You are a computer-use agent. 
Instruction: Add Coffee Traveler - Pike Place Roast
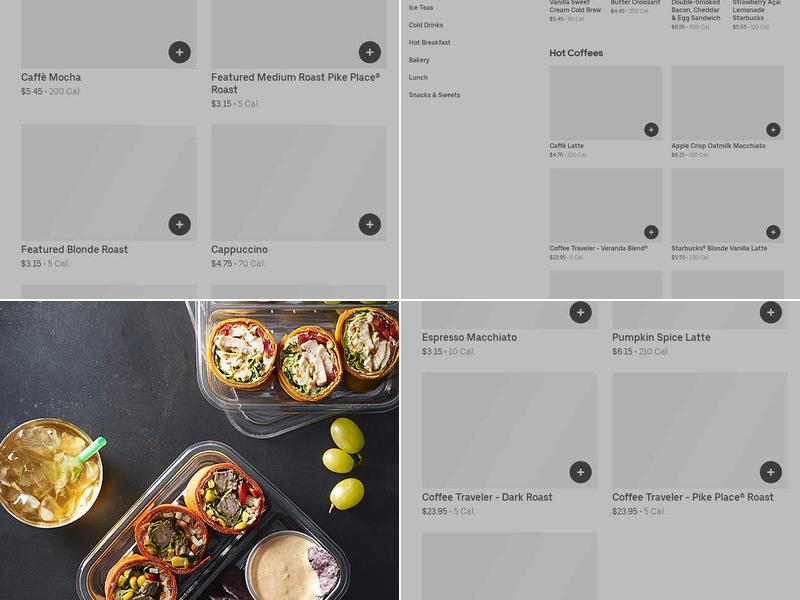tap(771, 472)
